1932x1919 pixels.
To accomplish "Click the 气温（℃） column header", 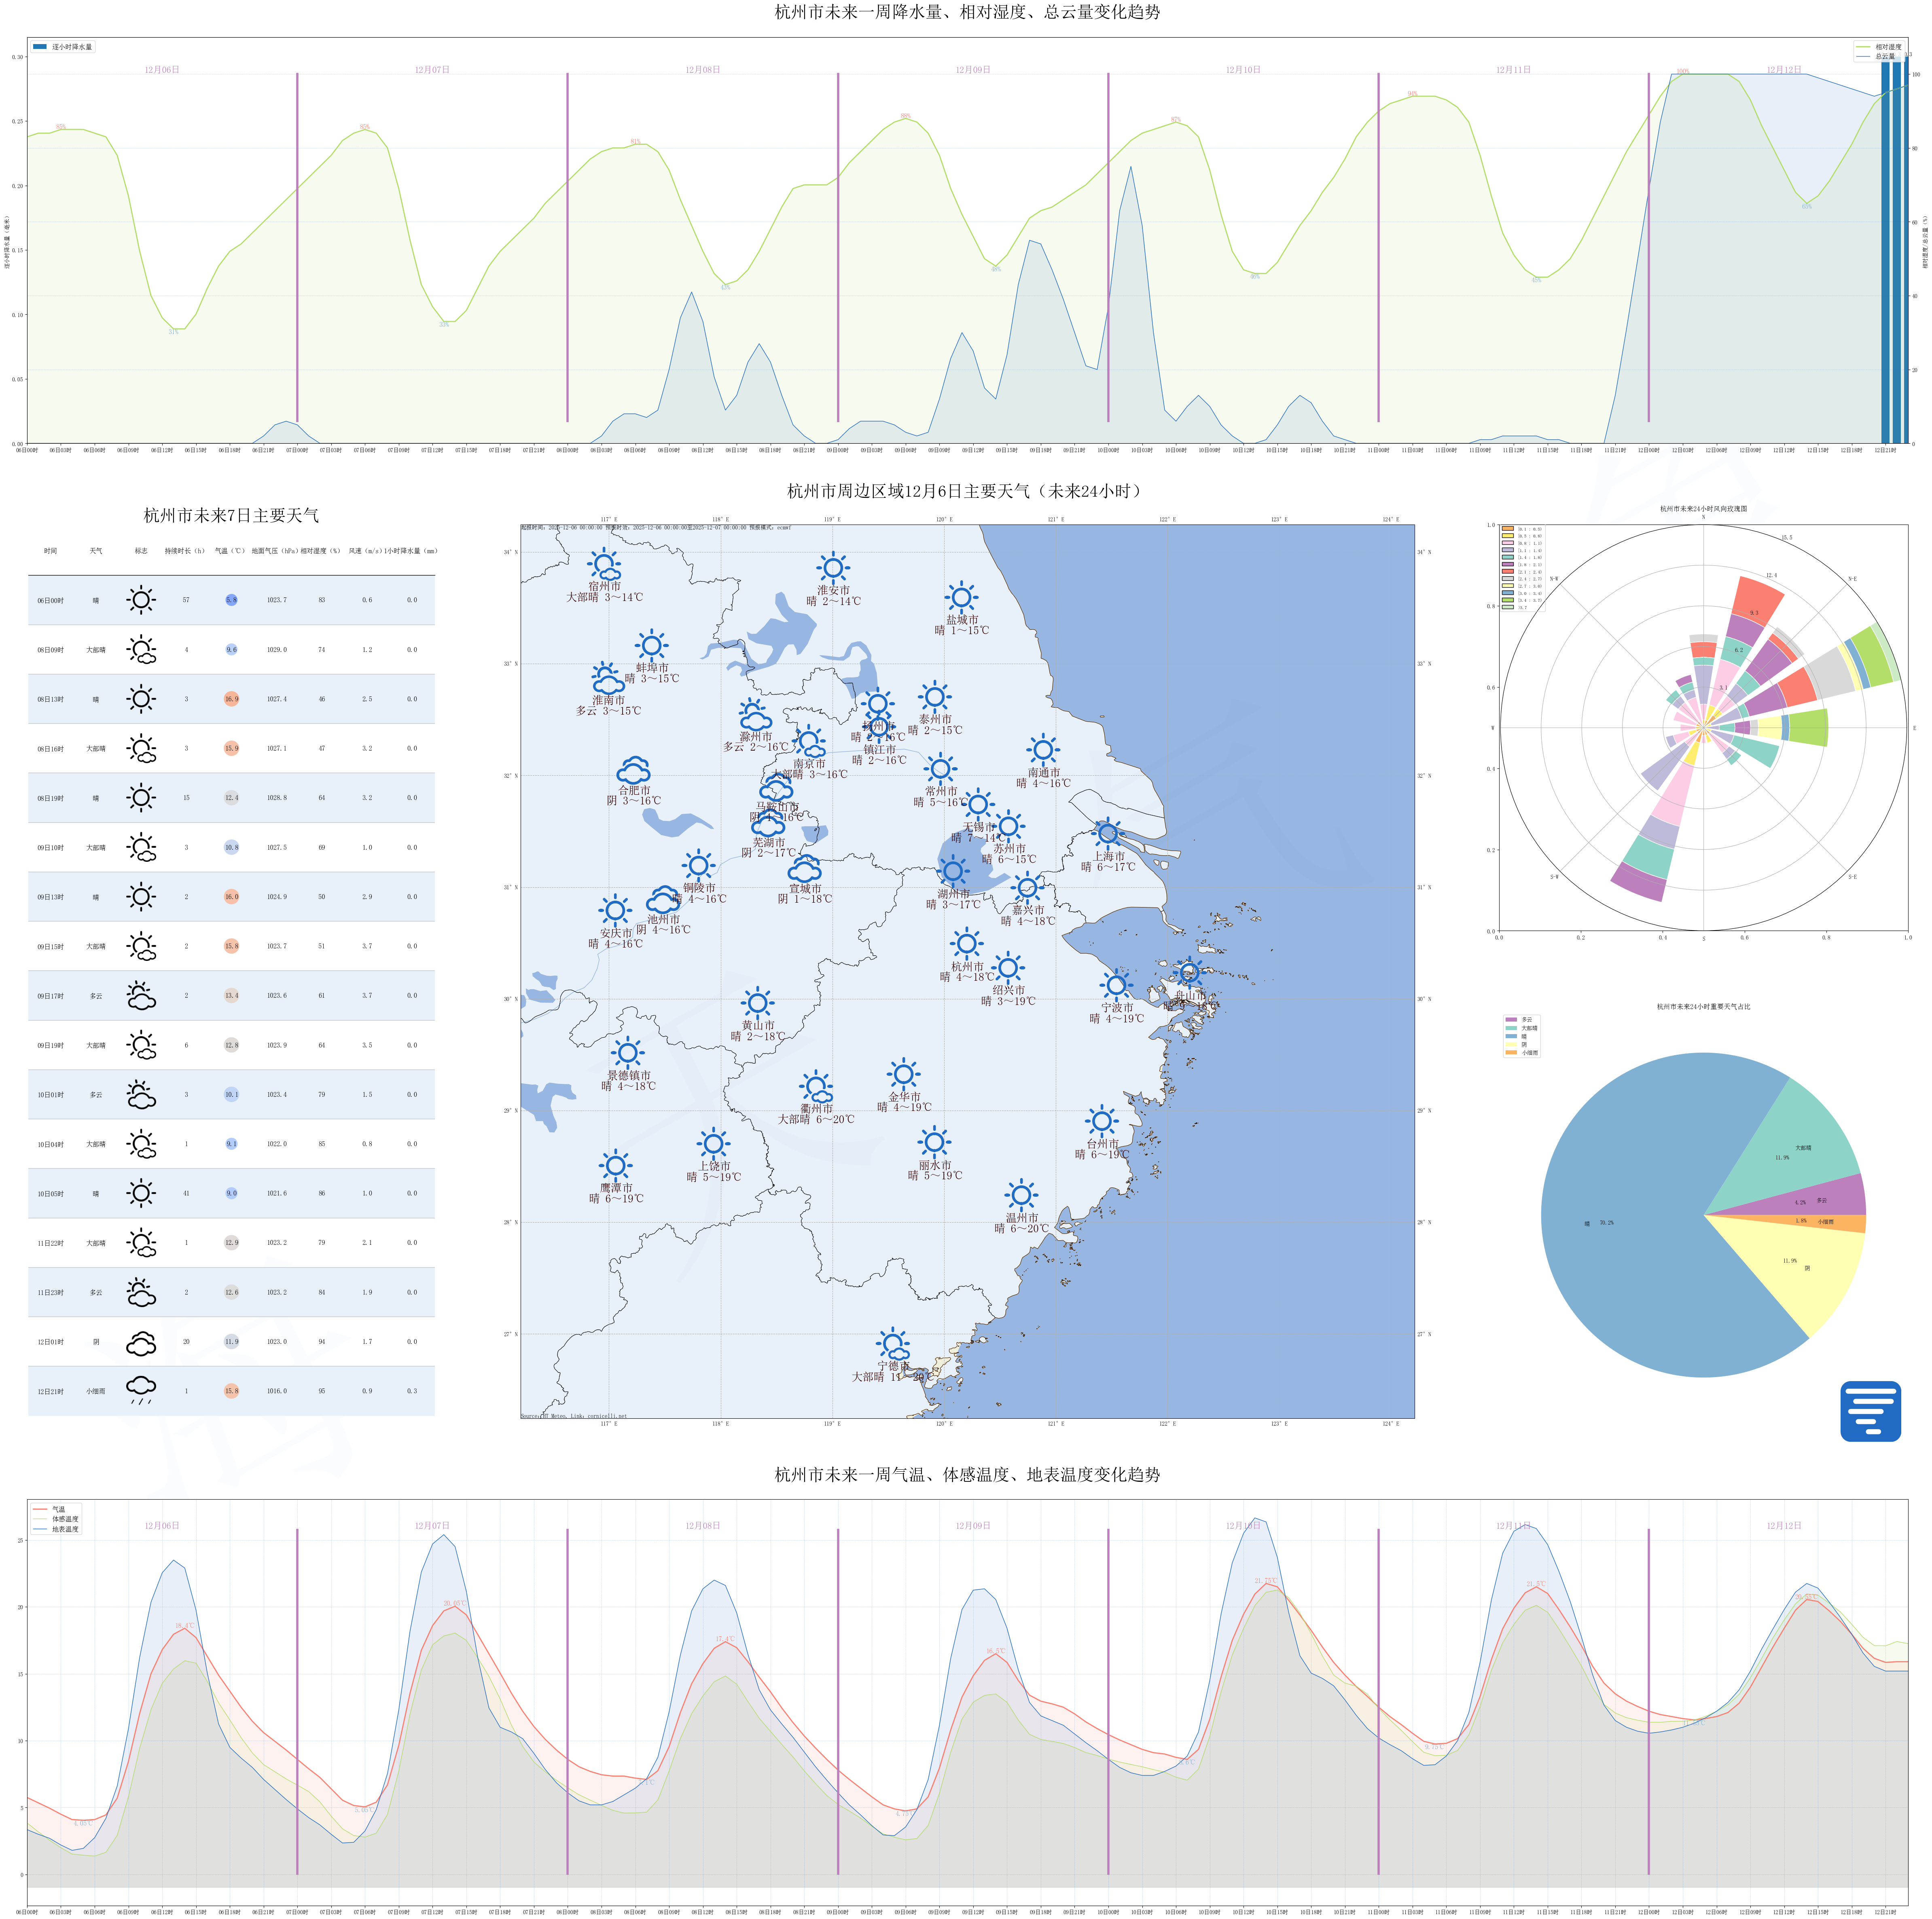I will pos(230,551).
